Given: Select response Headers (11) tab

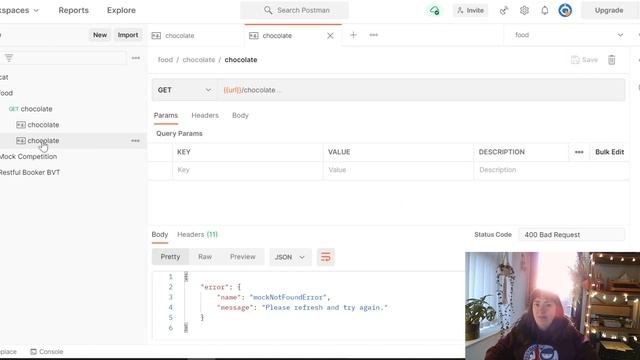Looking at the screenshot, I should click(x=198, y=235).
